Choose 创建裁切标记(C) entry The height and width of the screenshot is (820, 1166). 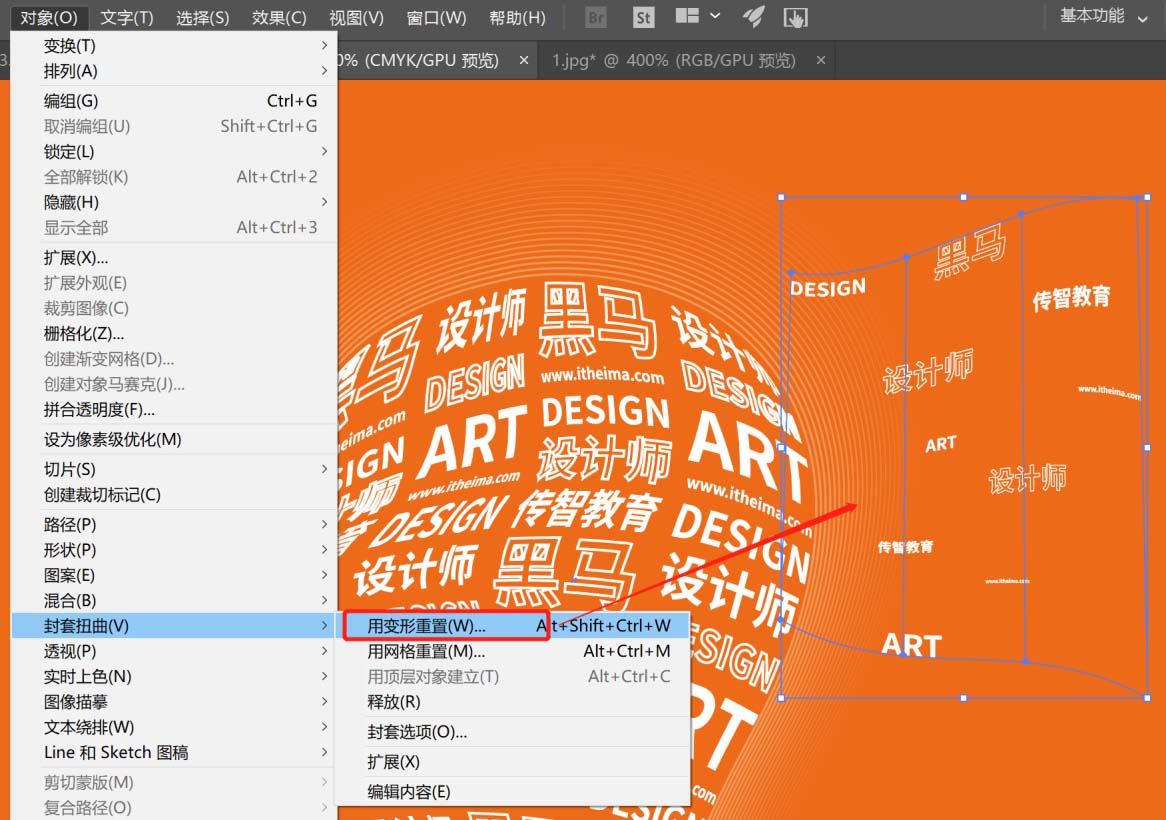175,495
